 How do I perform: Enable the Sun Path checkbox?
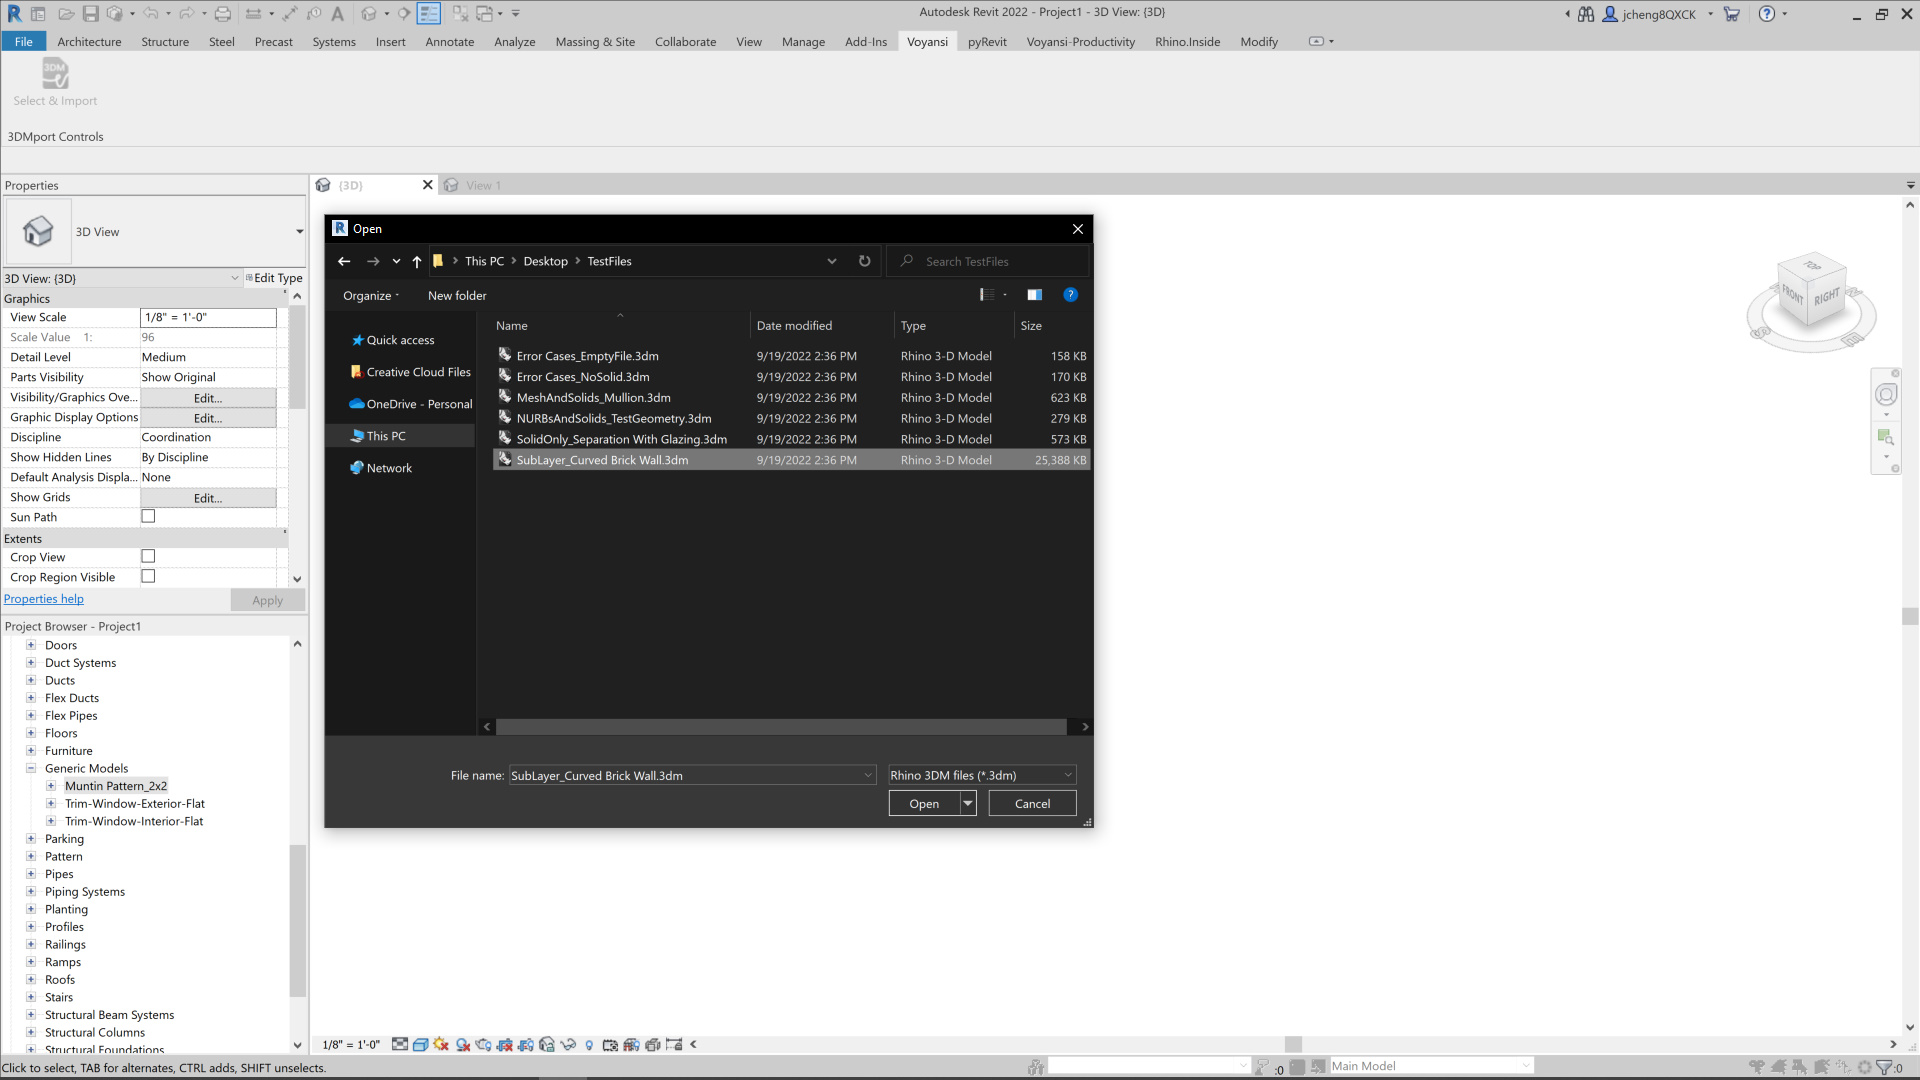pyautogui.click(x=148, y=517)
